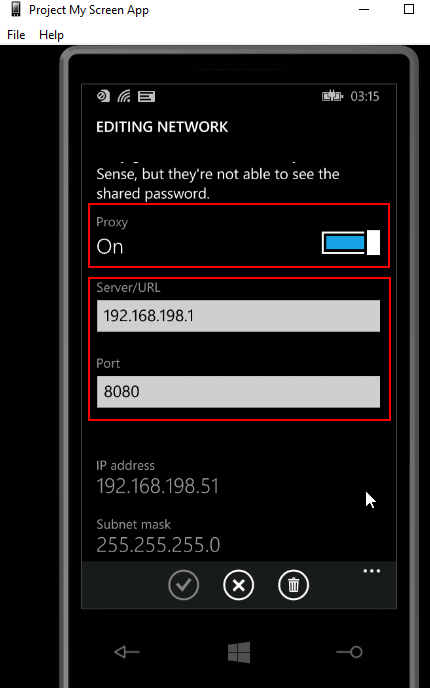Image resolution: width=430 pixels, height=688 pixels.
Task: Tap the cancel X icon
Action: (238, 584)
